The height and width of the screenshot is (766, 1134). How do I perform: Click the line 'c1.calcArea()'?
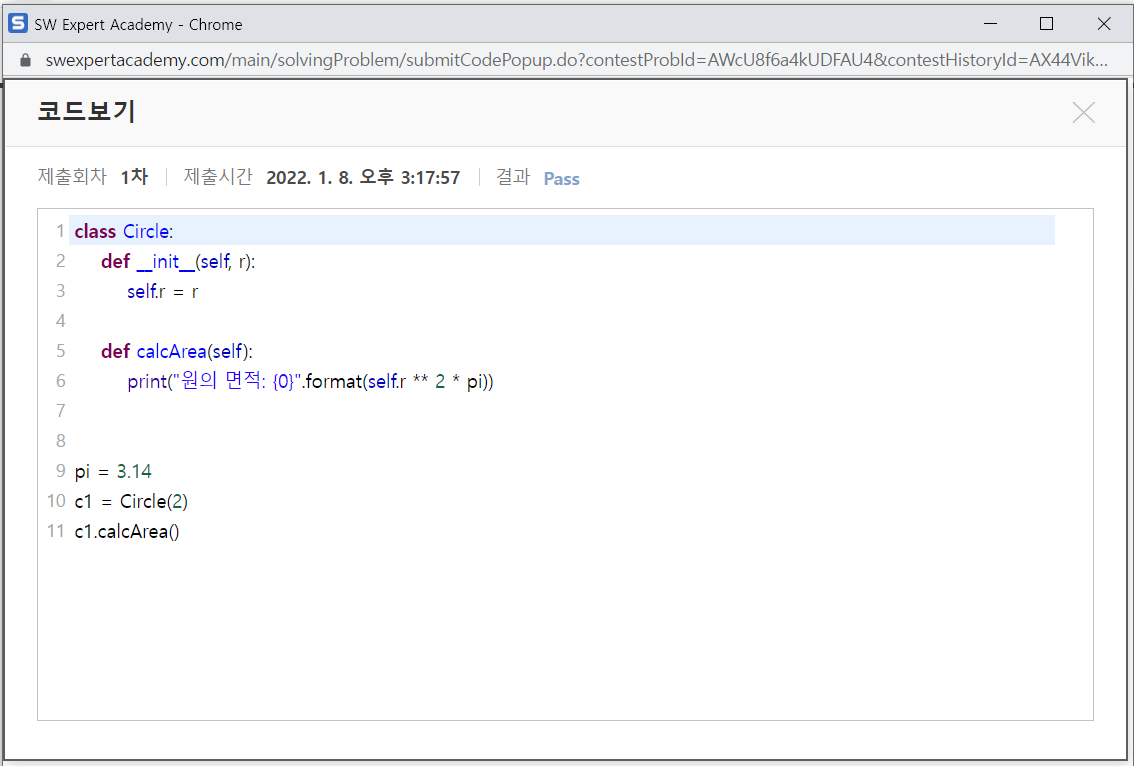click(127, 532)
